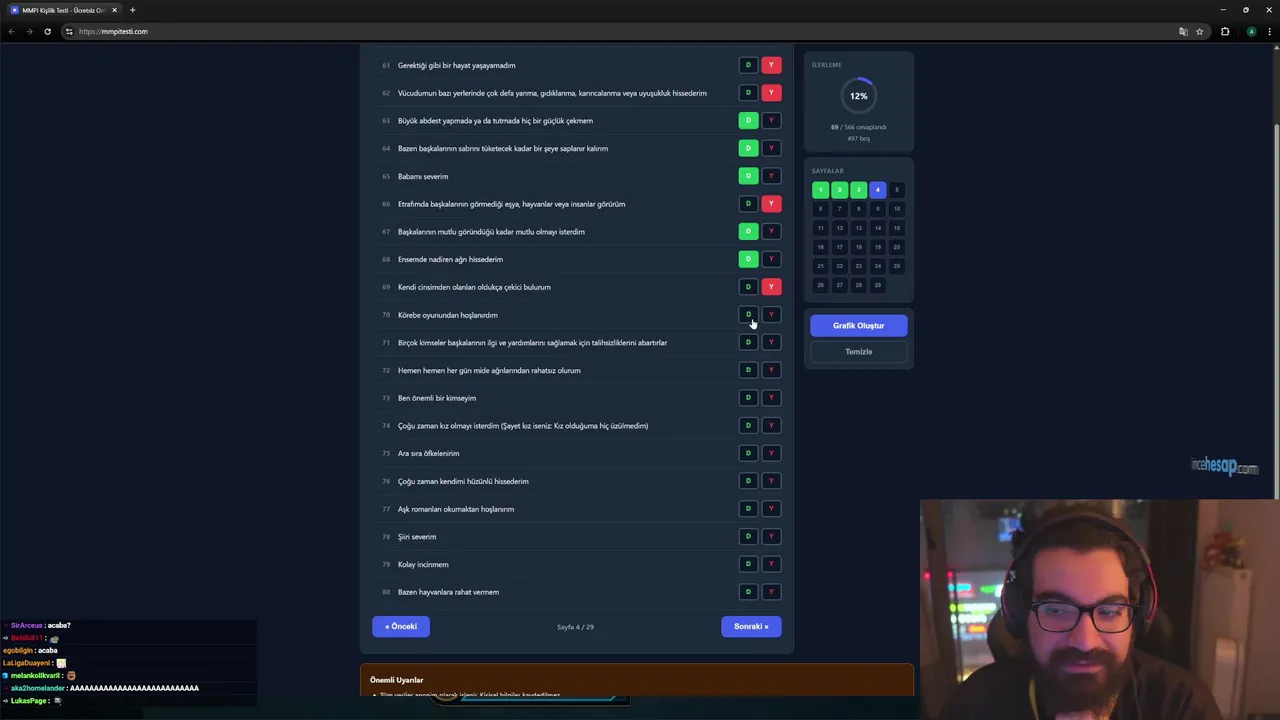Answer D for question 66 Etrafımda başkalarının görmediği
The width and height of the screenshot is (1280, 720).
click(748, 204)
